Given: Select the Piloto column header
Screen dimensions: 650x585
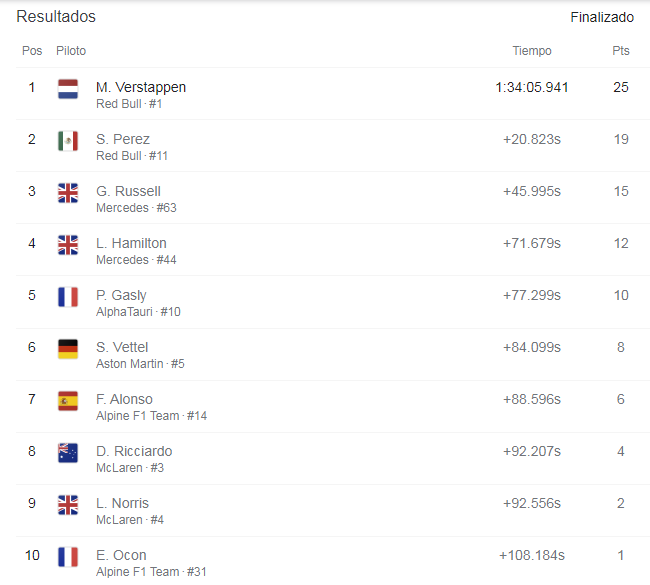Looking at the screenshot, I should tap(71, 51).
